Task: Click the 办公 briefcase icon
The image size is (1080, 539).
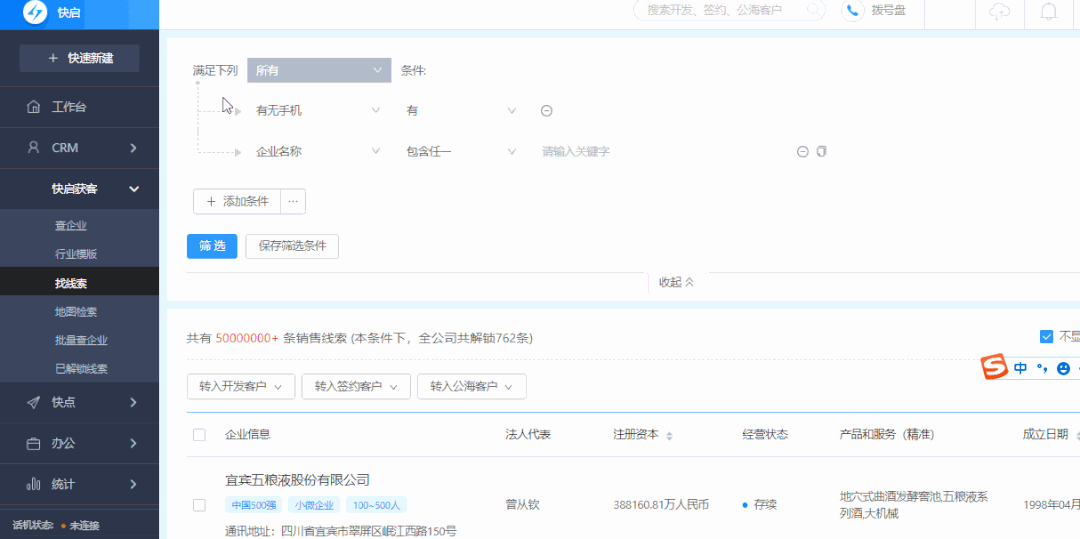Action: (x=33, y=444)
